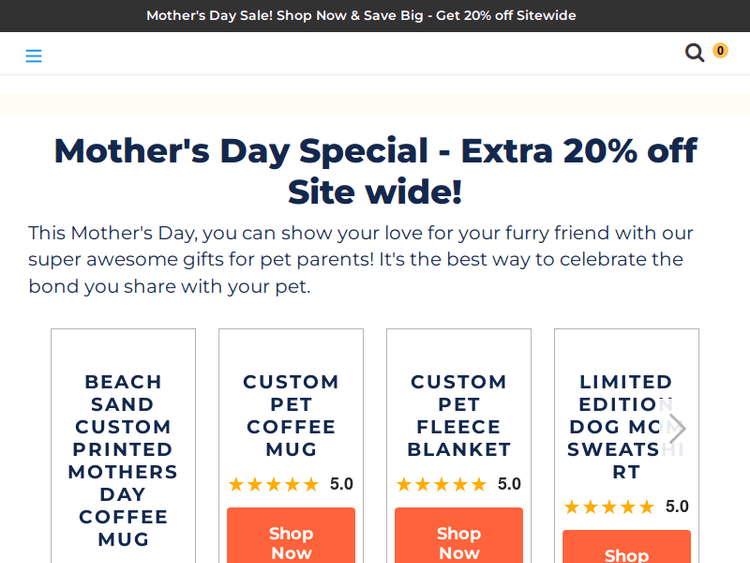Click the search magnifier icon
750x563 pixels.
coord(694,53)
